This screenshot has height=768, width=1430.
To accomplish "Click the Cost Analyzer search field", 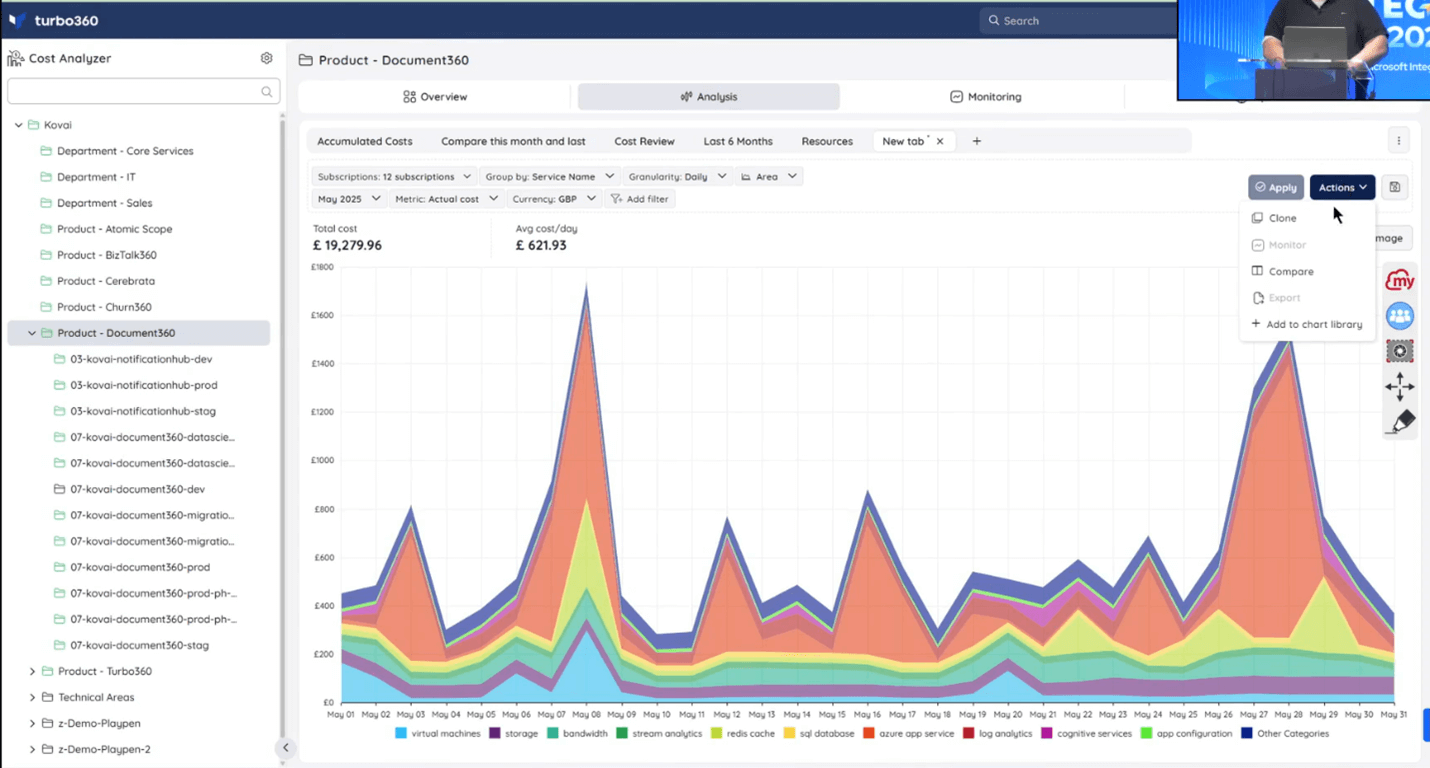I will tap(135, 92).
